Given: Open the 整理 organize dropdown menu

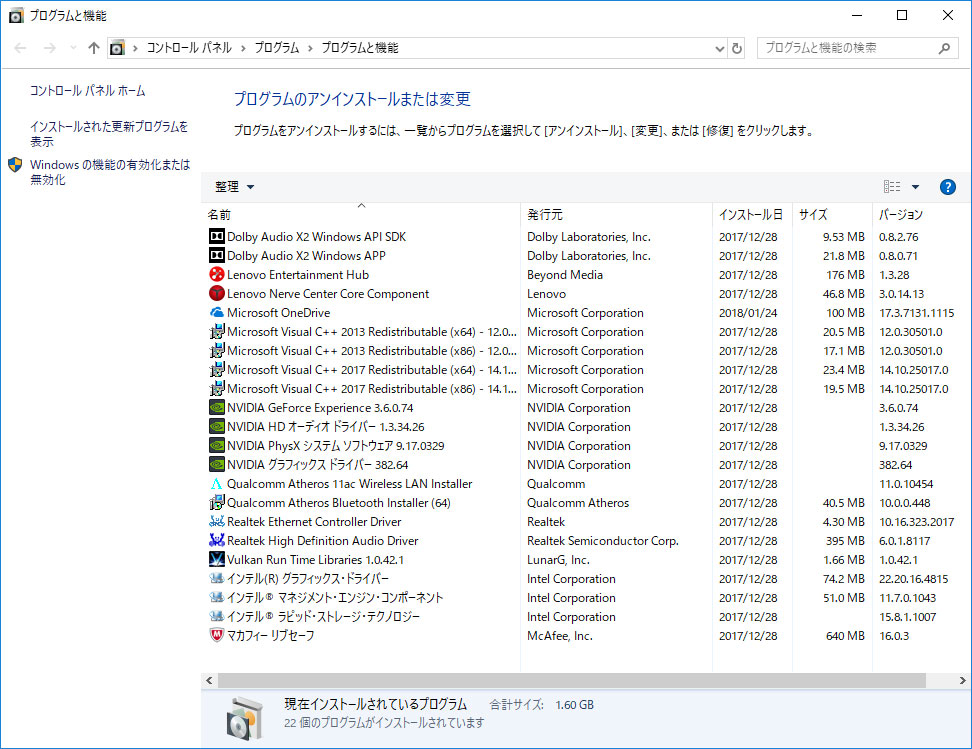Looking at the screenshot, I should [234, 187].
